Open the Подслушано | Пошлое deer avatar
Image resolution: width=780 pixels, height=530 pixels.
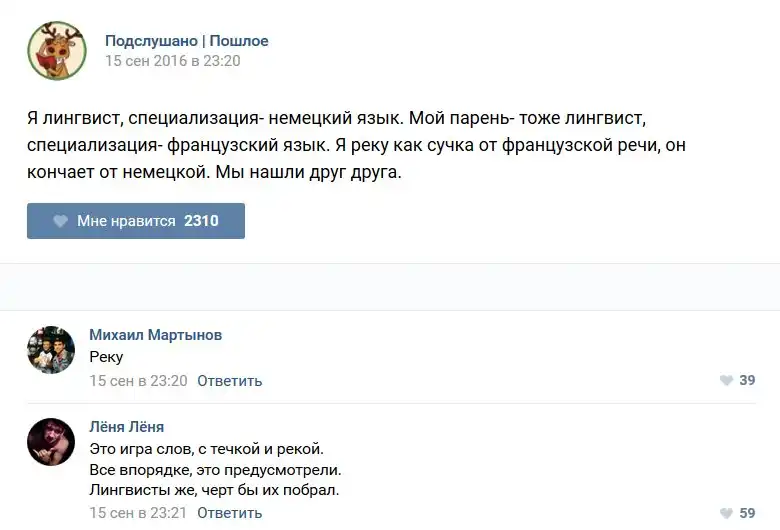point(57,51)
